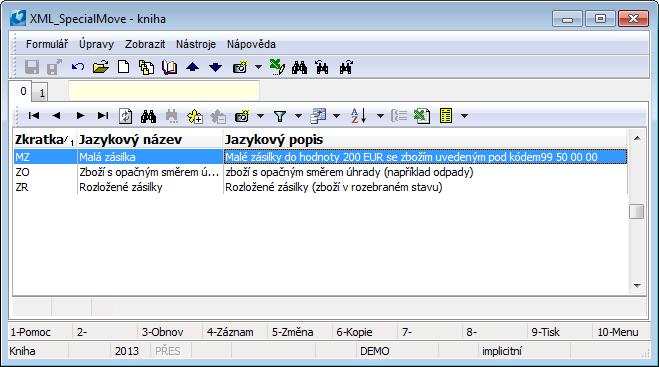Click the vertical scrollbar thumb

point(637,211)
